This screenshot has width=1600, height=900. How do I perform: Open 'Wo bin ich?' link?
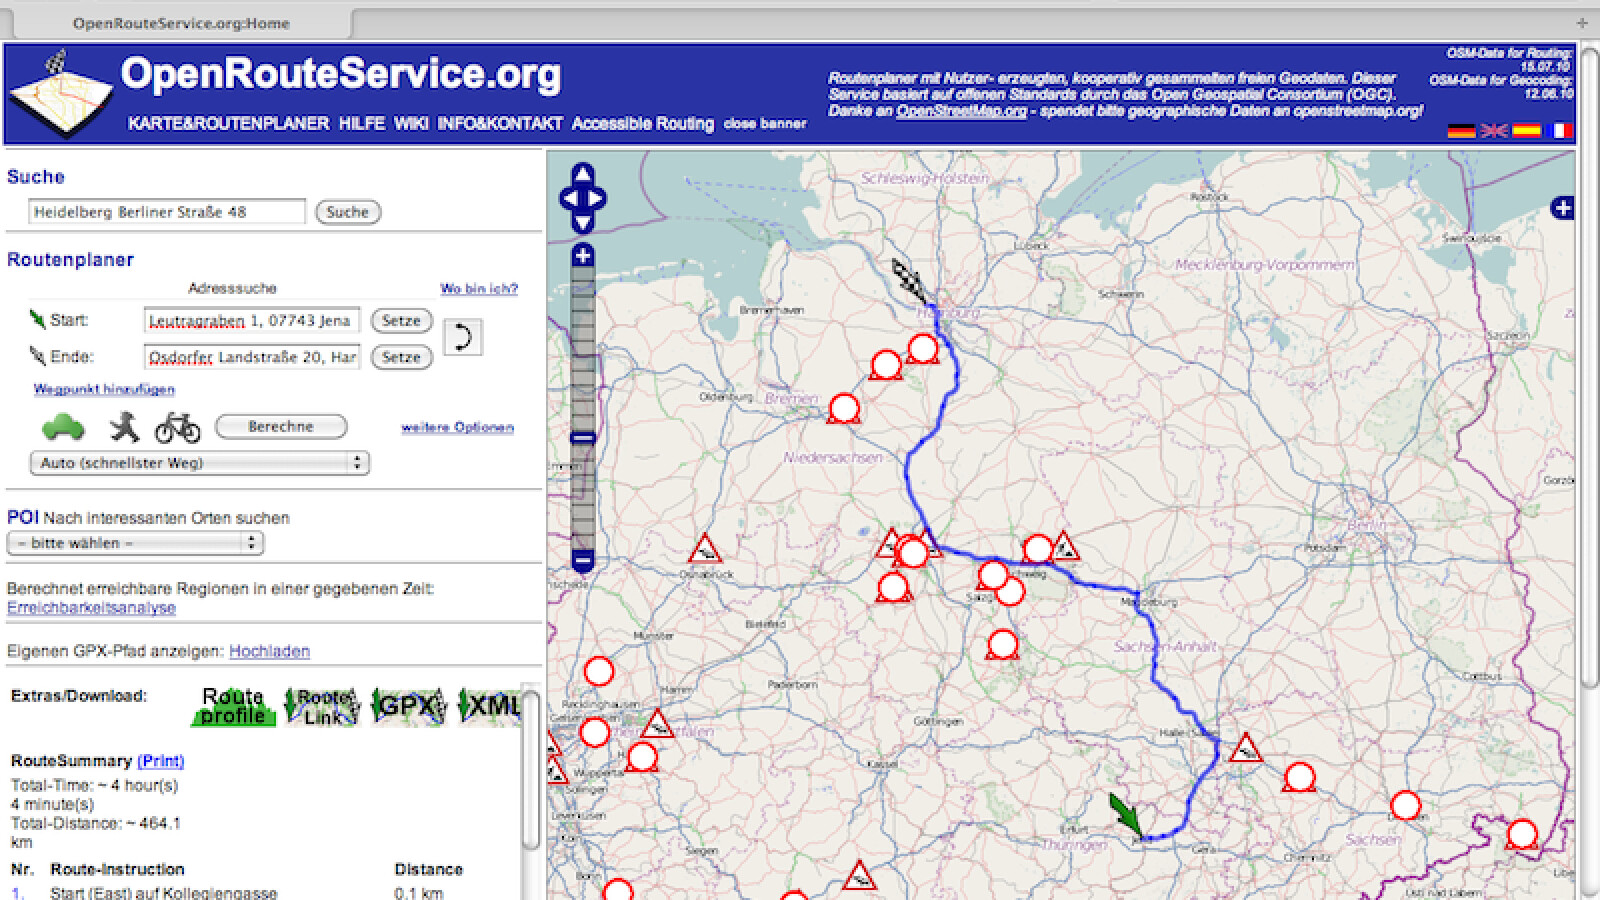[479, 288]
